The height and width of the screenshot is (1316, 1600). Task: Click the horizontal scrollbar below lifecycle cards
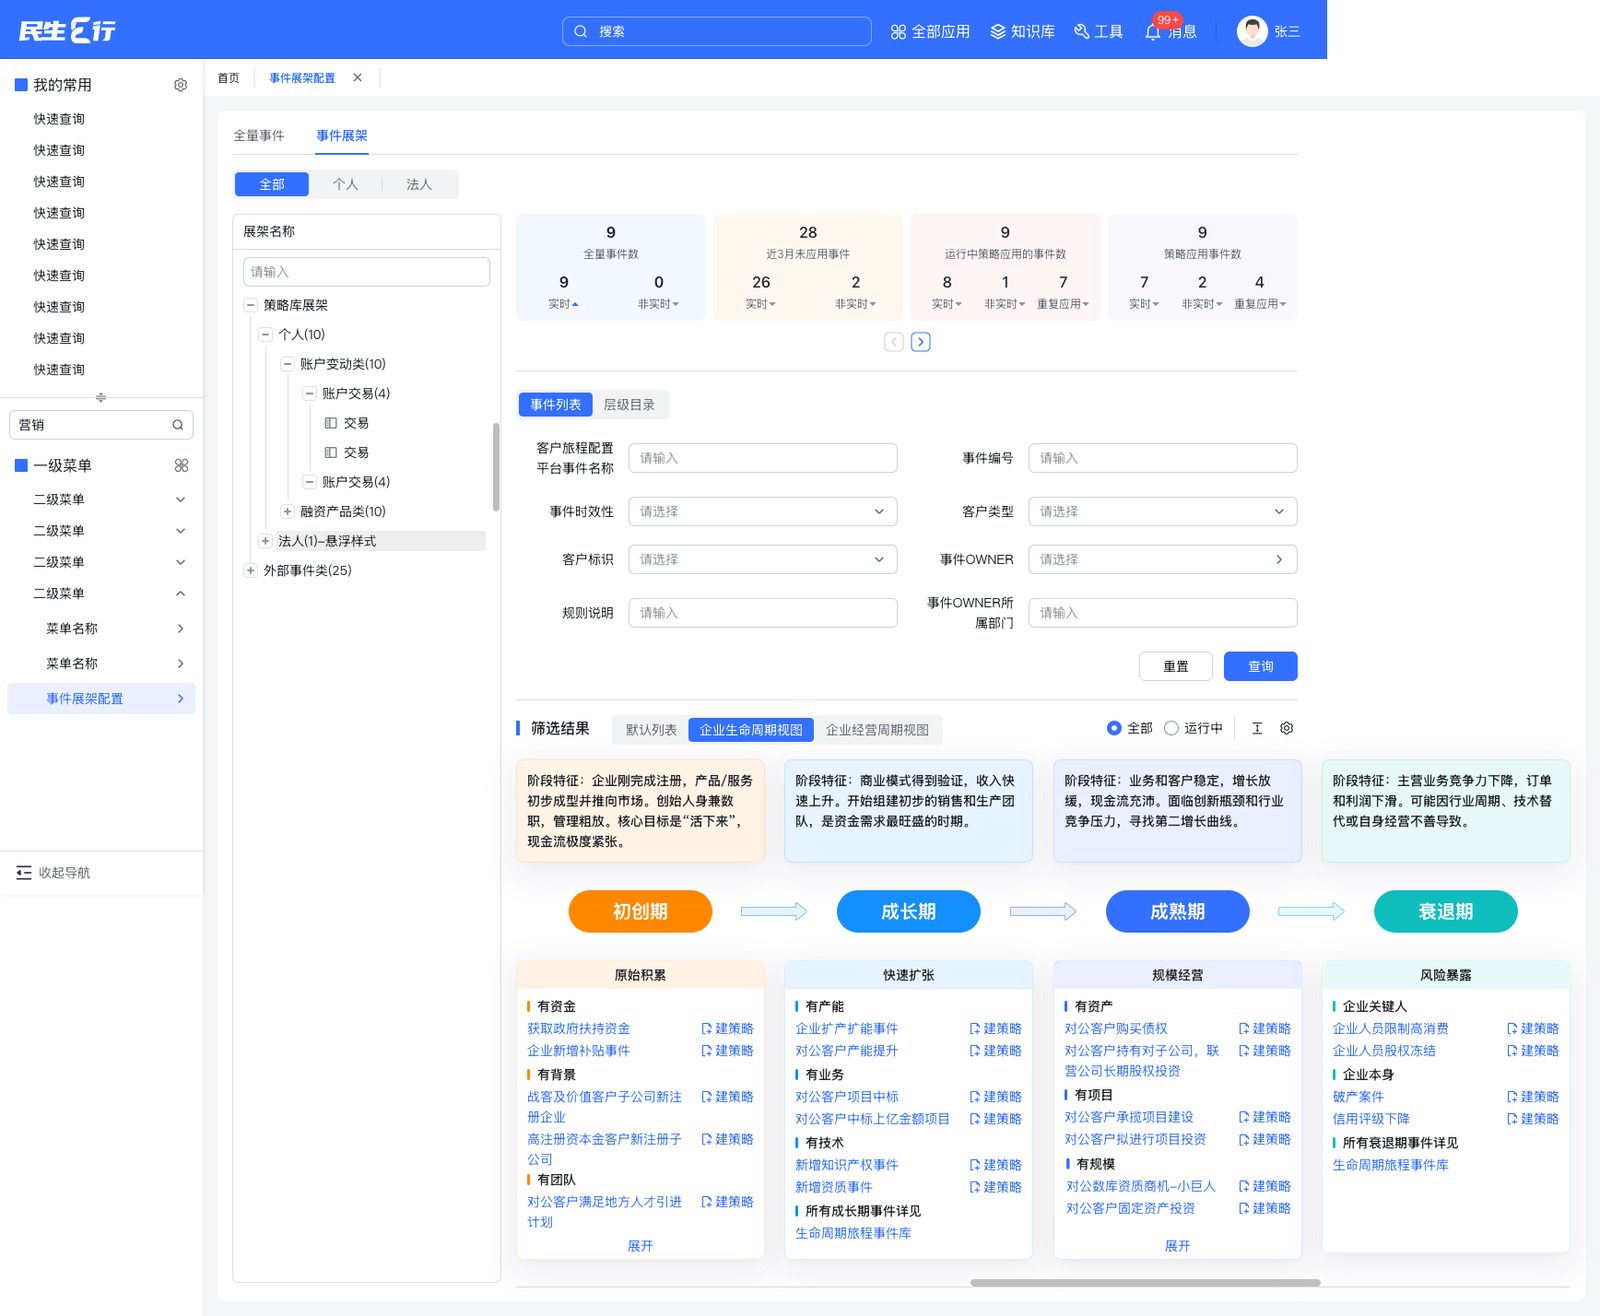[x=1145, y=1282]
